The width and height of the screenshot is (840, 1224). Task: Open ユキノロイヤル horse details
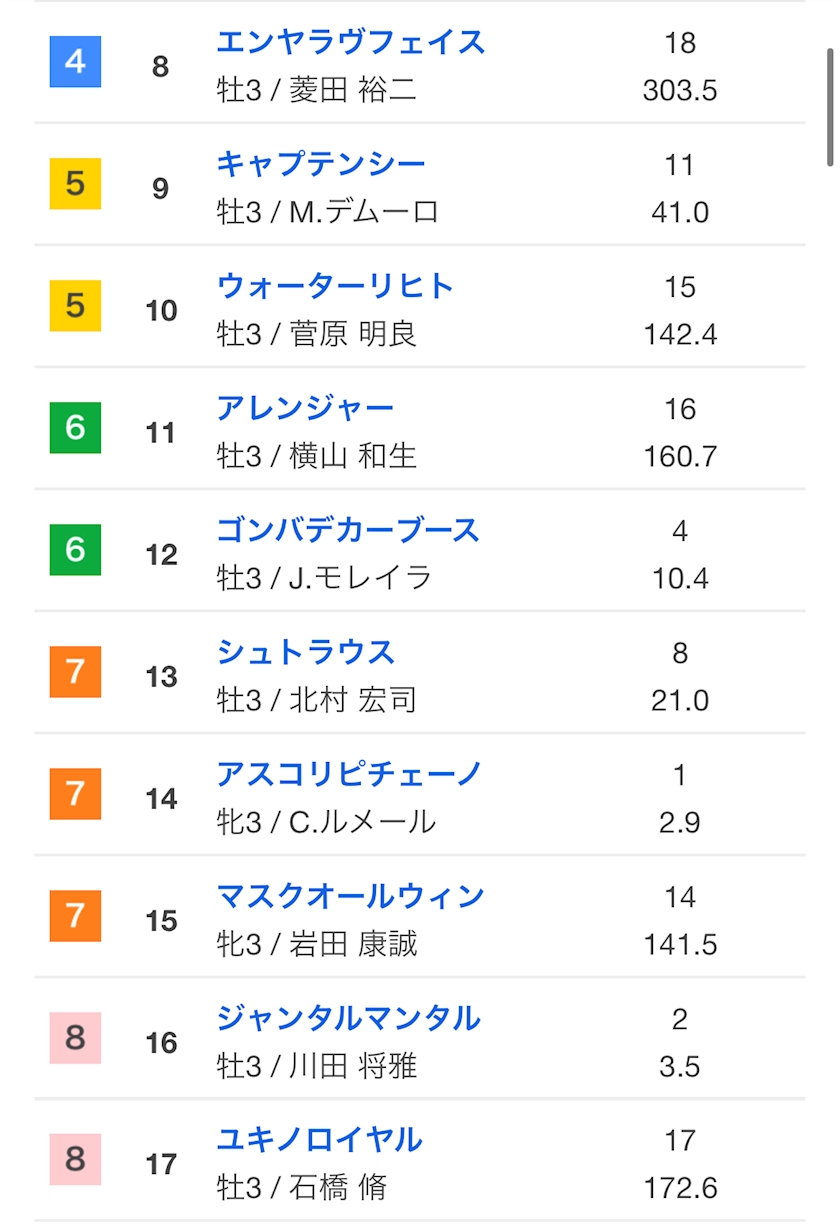pyautogui.click(x=319, y=1140)
